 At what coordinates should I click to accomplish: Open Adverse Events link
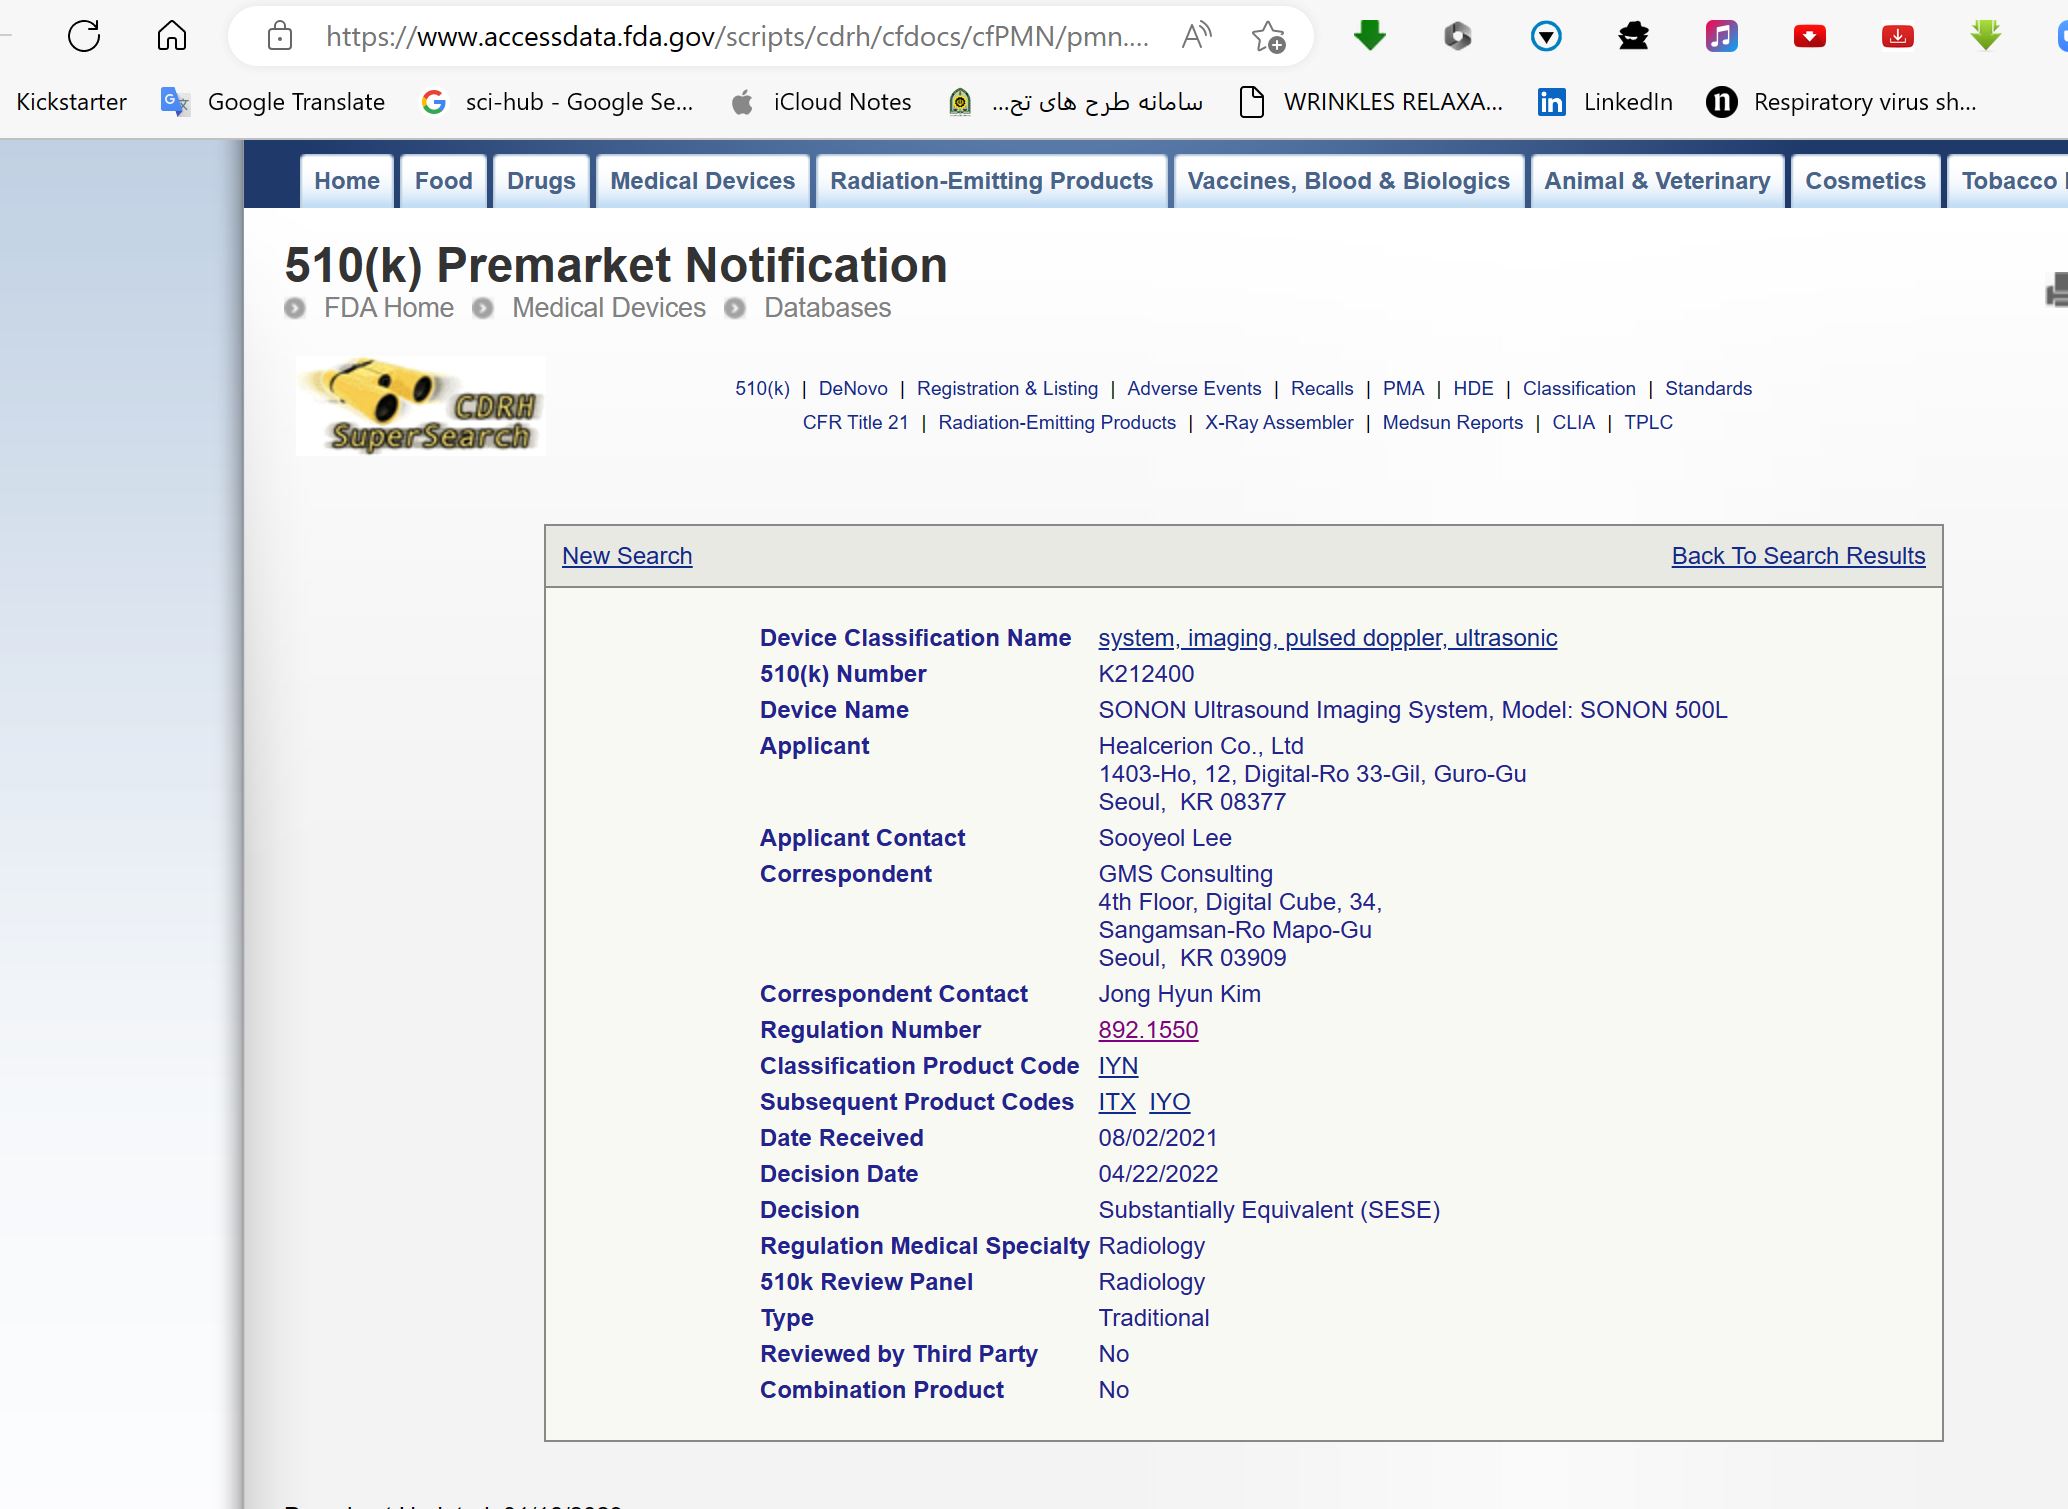[x=1194, y=389]
